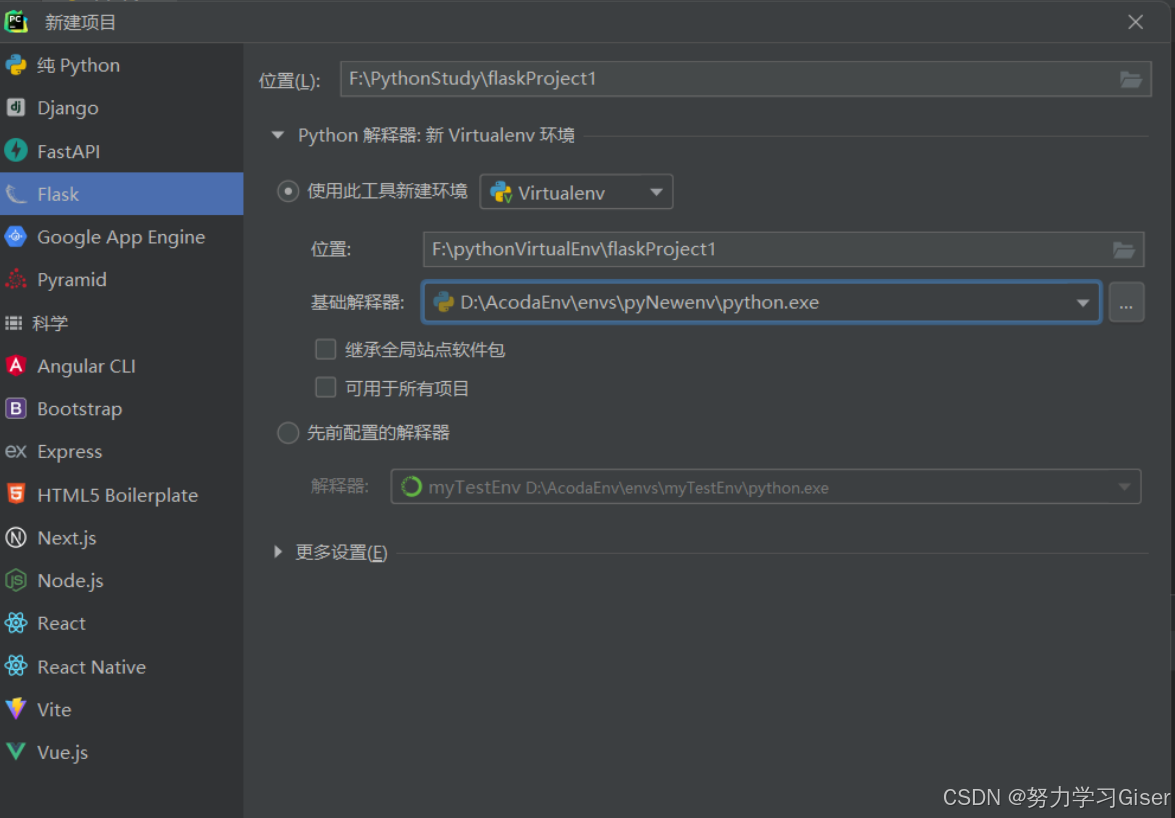
Task: Open the myTestEnv interpreter dropdown
Action: (x=766, y=487)
